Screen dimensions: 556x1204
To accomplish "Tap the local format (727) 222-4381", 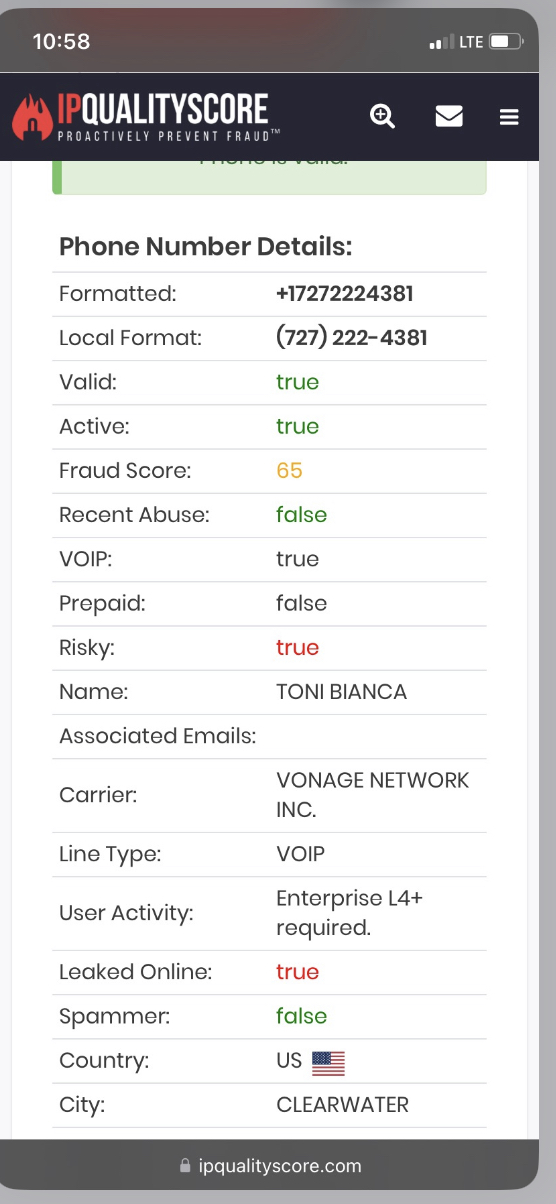I will coord(351,338).
